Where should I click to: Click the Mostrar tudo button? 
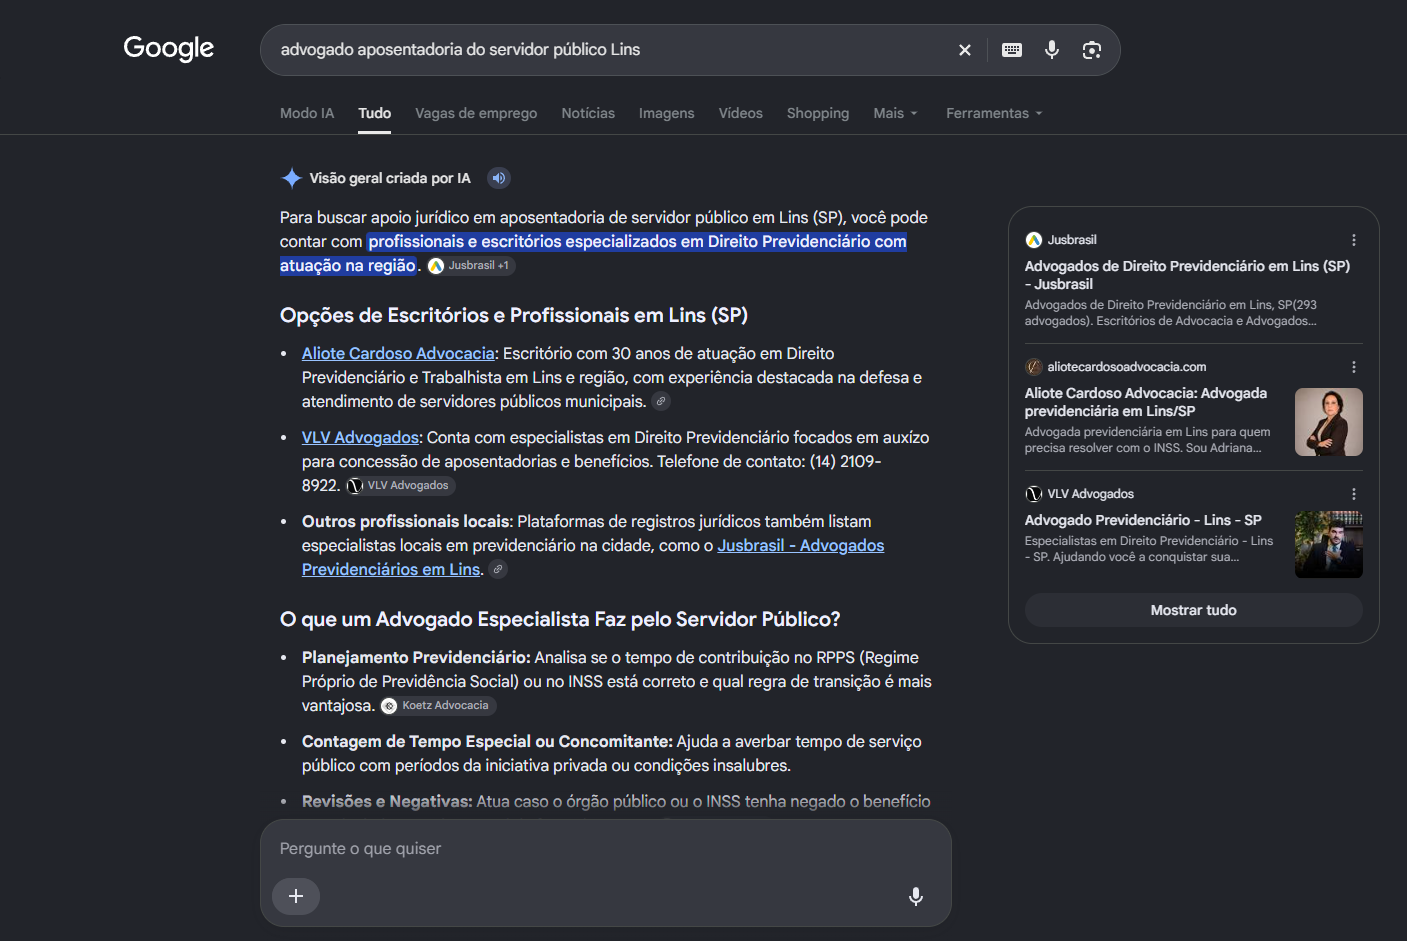pyautogui.click(x=1194, y=610)
